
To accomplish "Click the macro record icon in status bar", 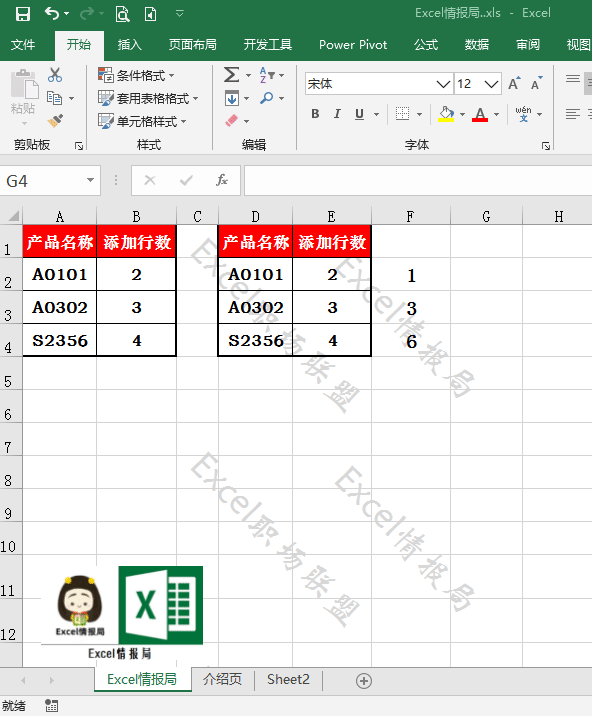I will (52, 705).
